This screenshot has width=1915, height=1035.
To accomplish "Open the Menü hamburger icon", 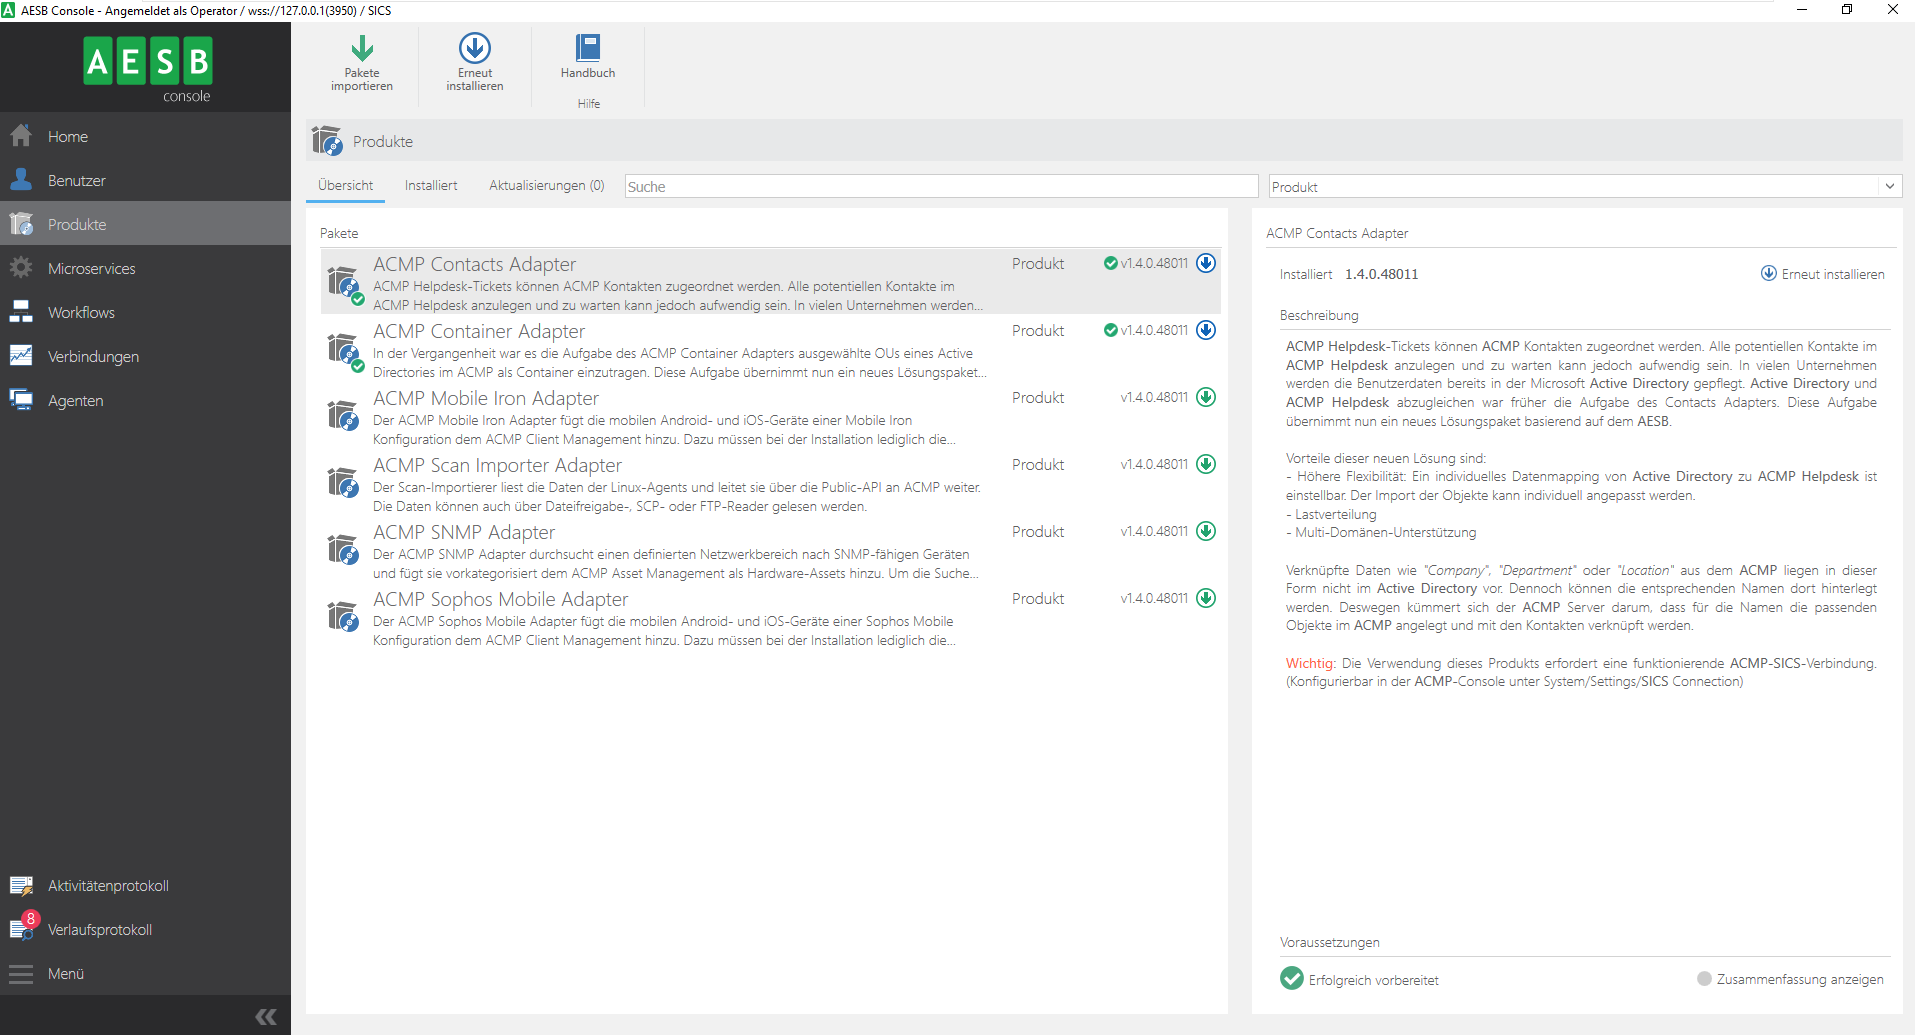I will [x=21, y=973].
